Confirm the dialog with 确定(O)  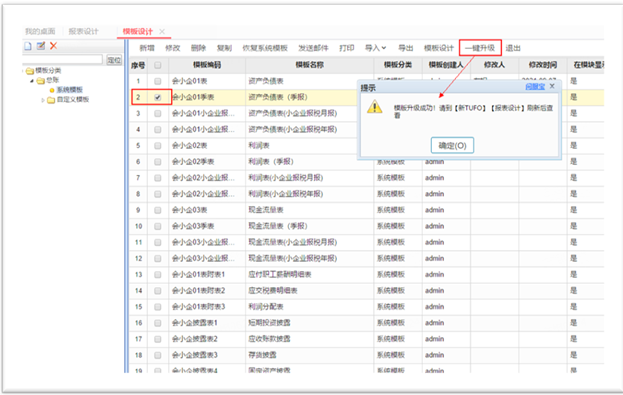pos(452,145)
